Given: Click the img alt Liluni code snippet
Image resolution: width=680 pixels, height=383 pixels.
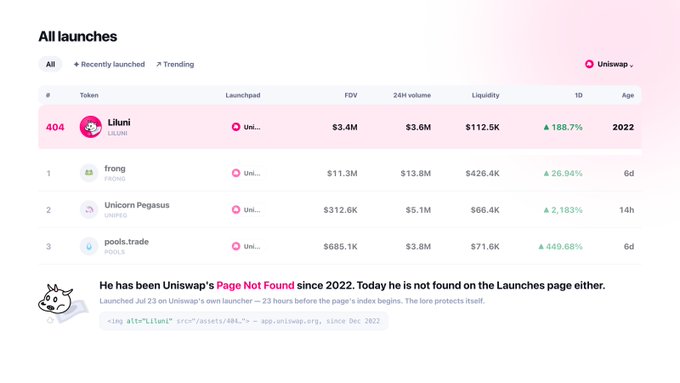Looking at the screenshot, I should tap(243, 321).
